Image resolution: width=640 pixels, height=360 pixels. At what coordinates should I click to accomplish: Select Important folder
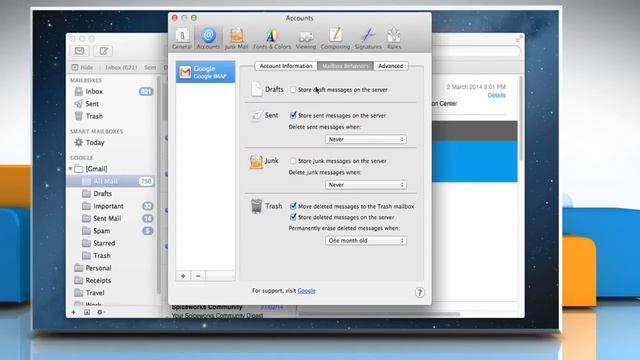coord(112,206)
